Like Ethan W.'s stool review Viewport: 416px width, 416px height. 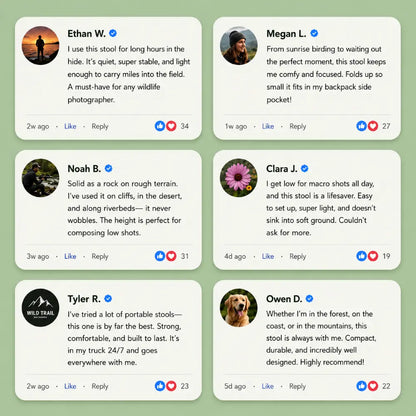pyautogui.click(x=70, y=126)
